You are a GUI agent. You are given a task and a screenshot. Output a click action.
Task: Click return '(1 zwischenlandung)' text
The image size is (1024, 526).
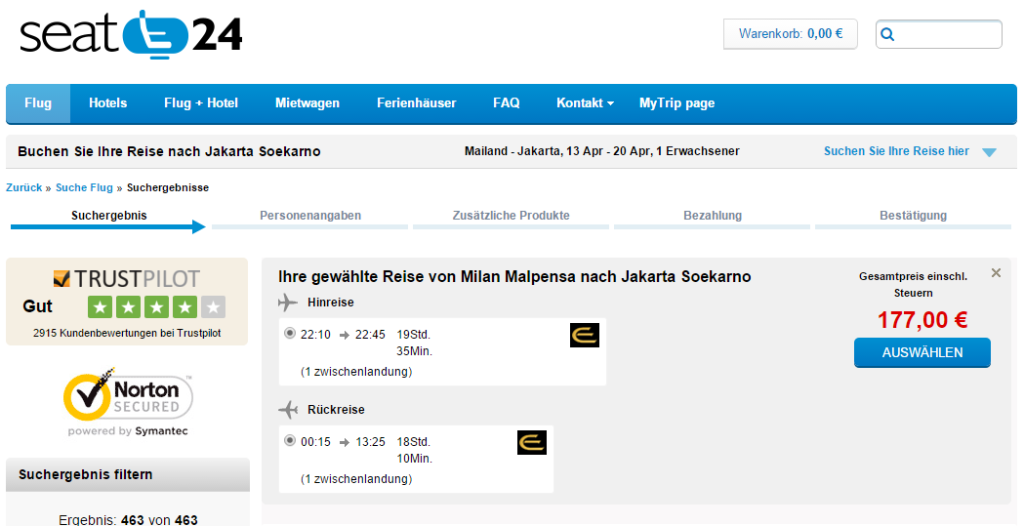click(x=357, y=479)
